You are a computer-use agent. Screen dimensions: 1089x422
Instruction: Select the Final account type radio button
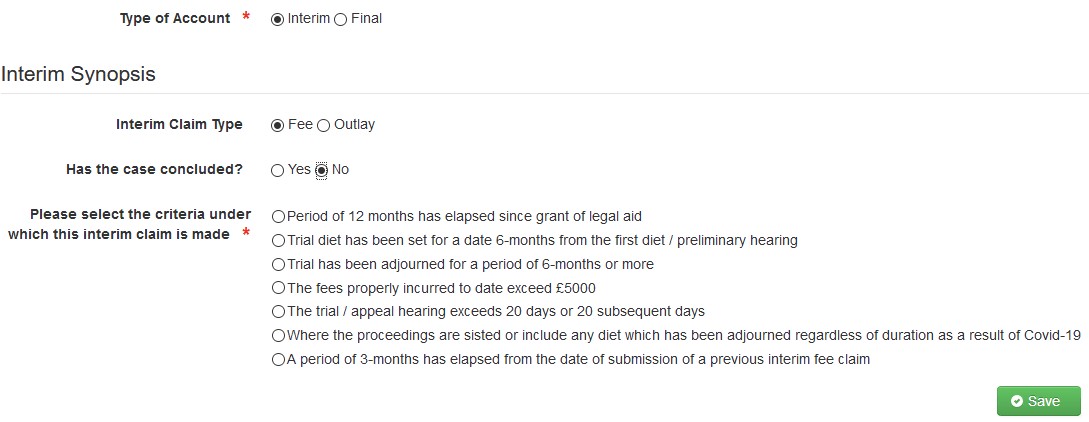[341, 19]
